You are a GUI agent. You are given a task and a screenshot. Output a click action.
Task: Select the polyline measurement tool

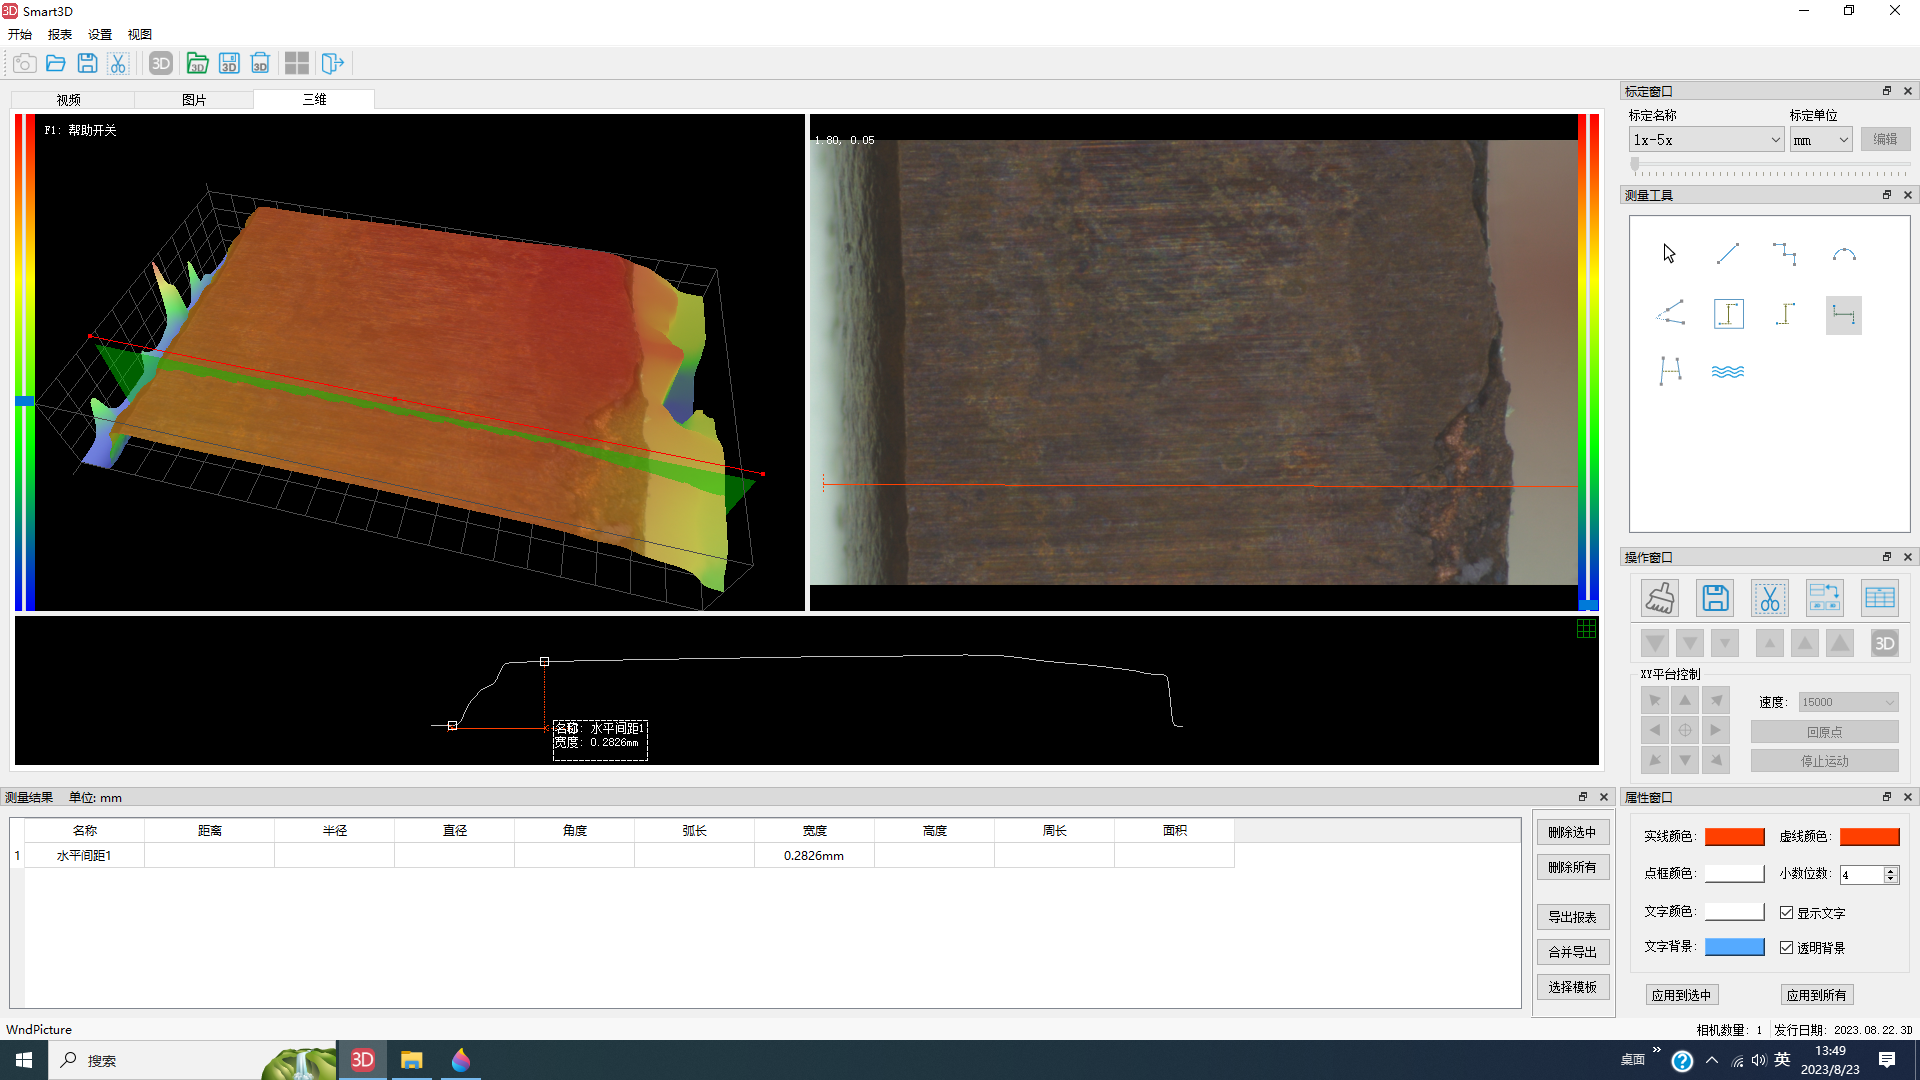pos(1784,254)
